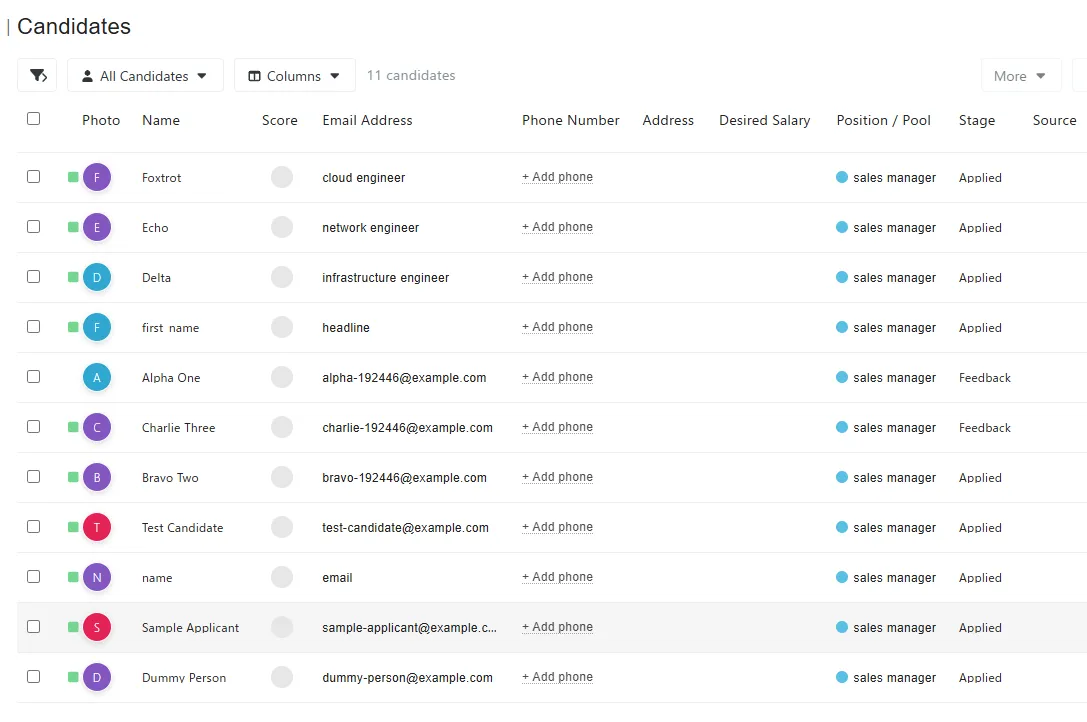Check the Alpha One row checkbox
Viewport: 1087px width, 722px height.
tap(33, 377)
